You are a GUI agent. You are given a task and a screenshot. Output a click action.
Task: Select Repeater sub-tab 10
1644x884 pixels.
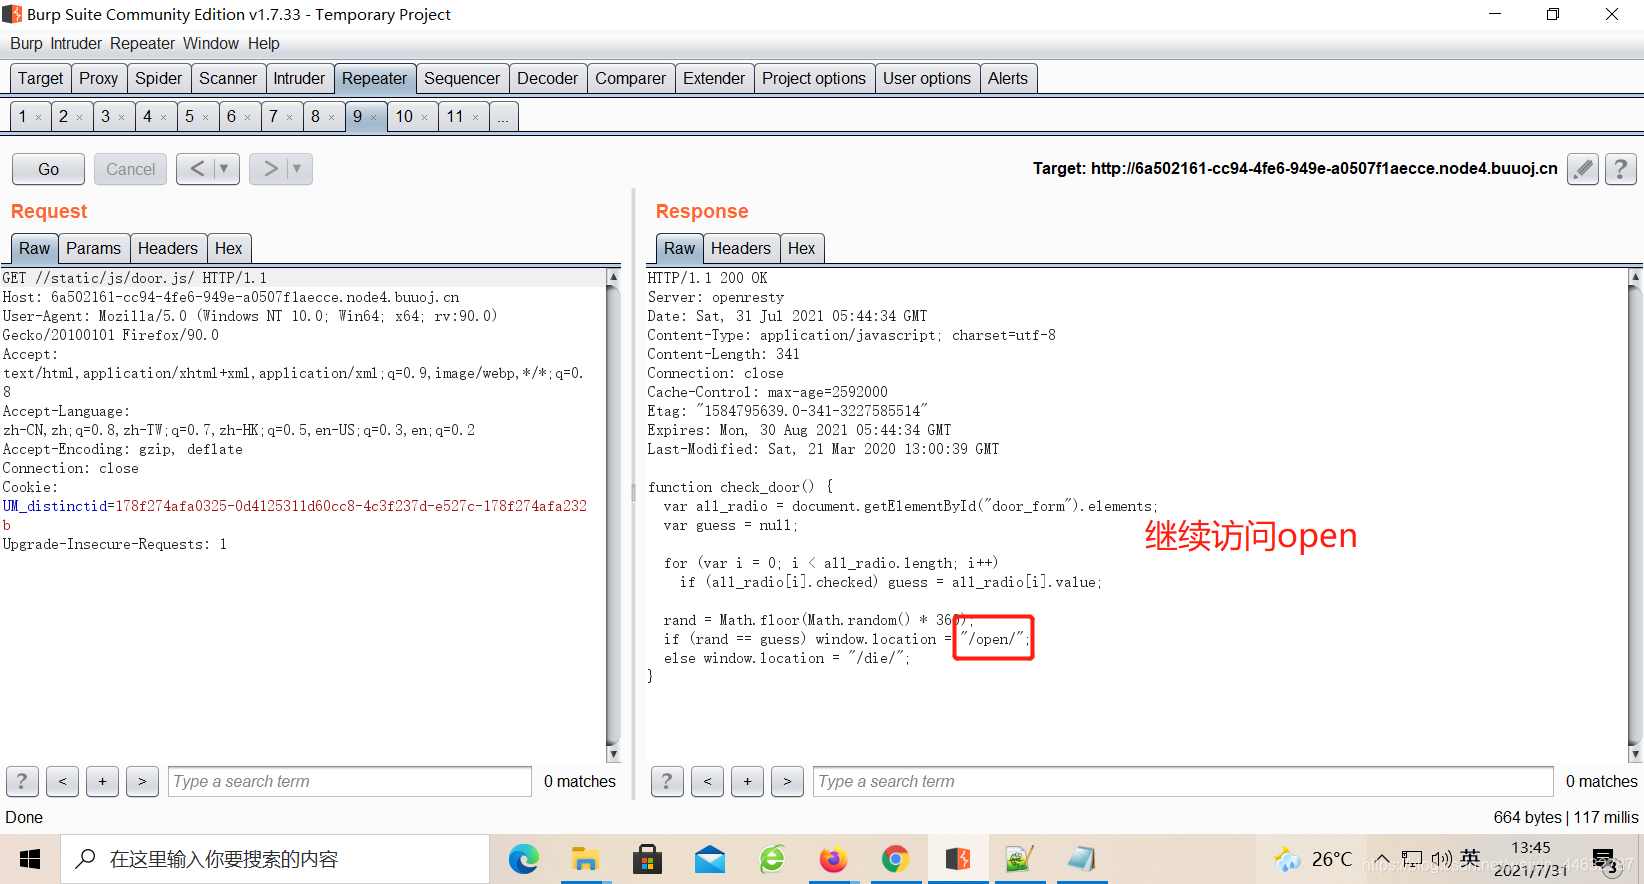point(404,116)
